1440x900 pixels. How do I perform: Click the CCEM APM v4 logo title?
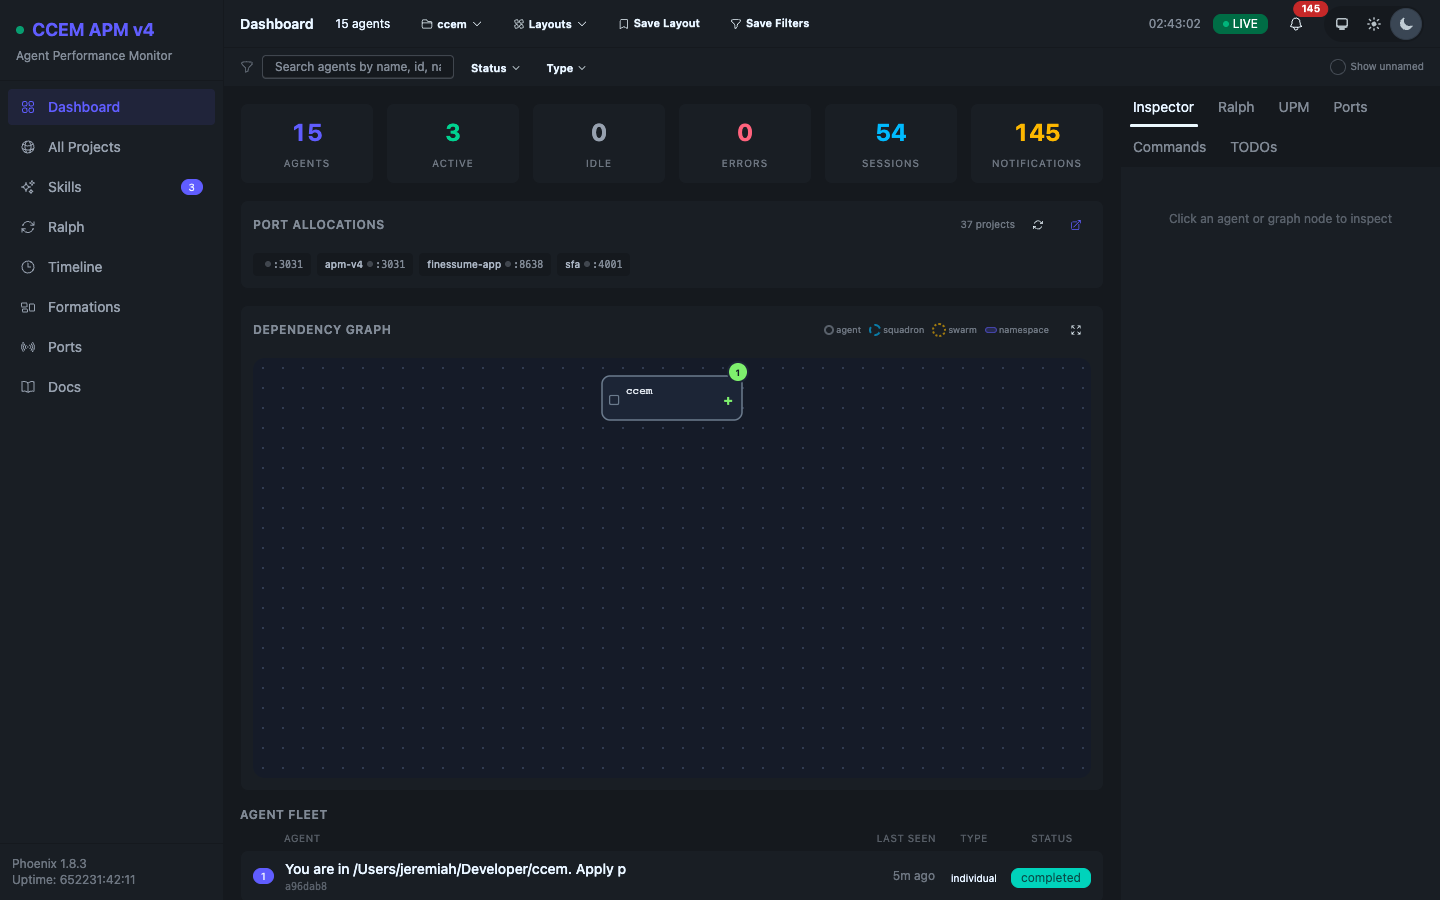[x=93, y=30]
